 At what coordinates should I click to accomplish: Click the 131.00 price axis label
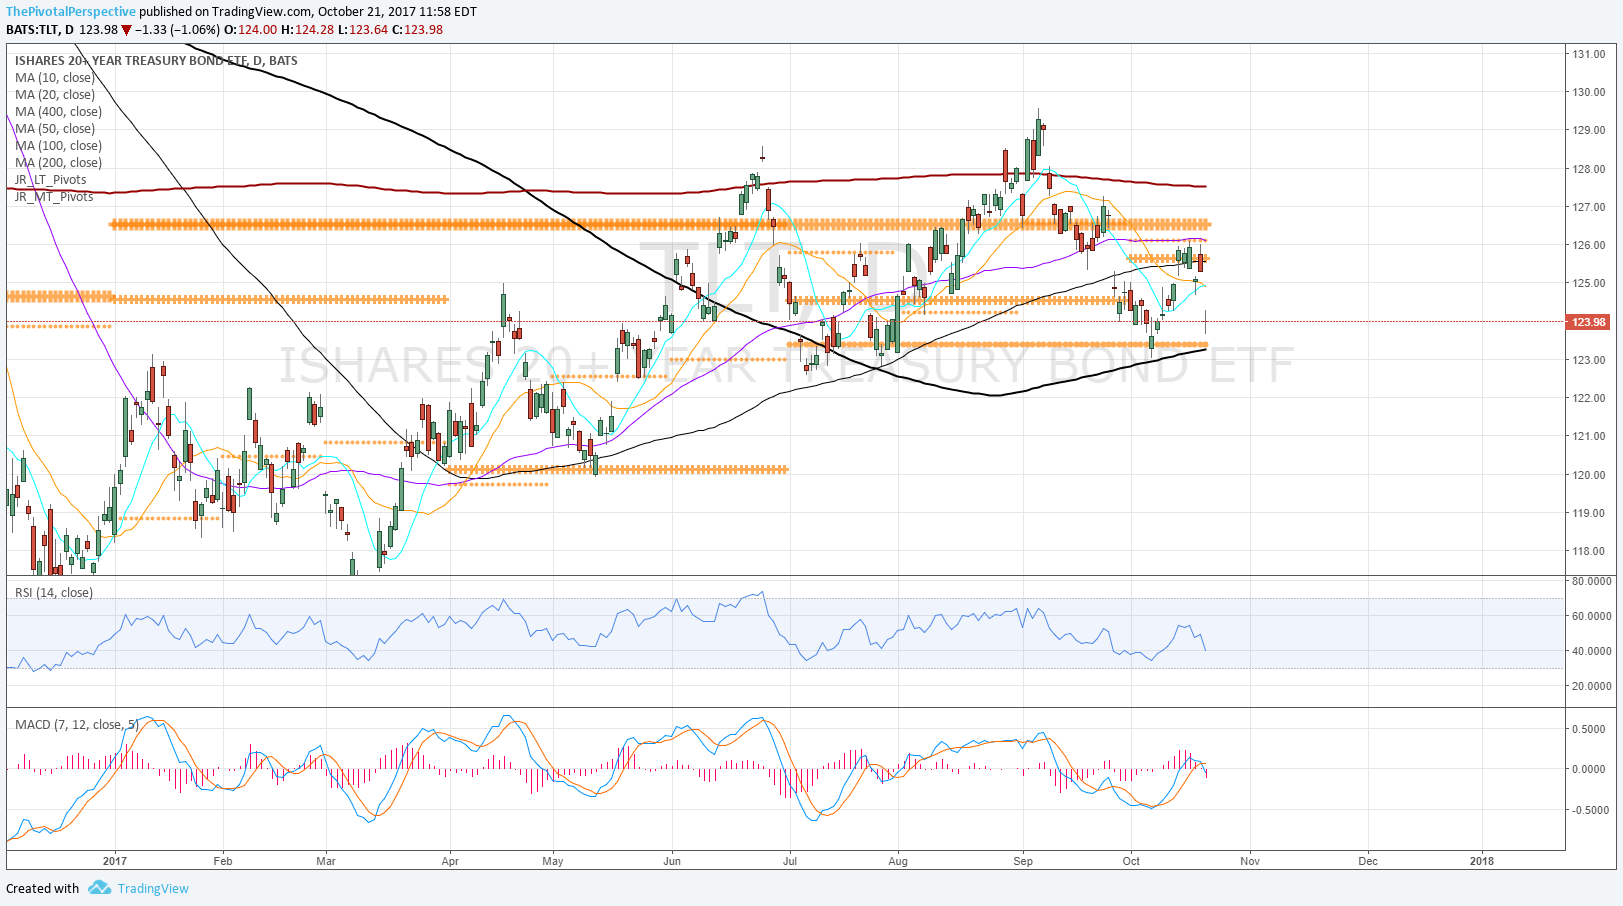tap(1589, 54)
